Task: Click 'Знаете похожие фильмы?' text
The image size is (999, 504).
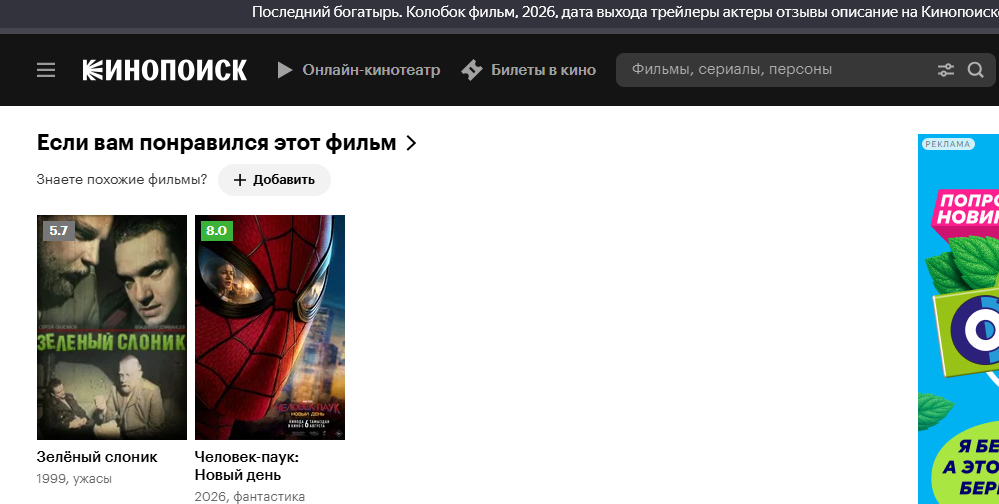Action: [x=122, y=180]
